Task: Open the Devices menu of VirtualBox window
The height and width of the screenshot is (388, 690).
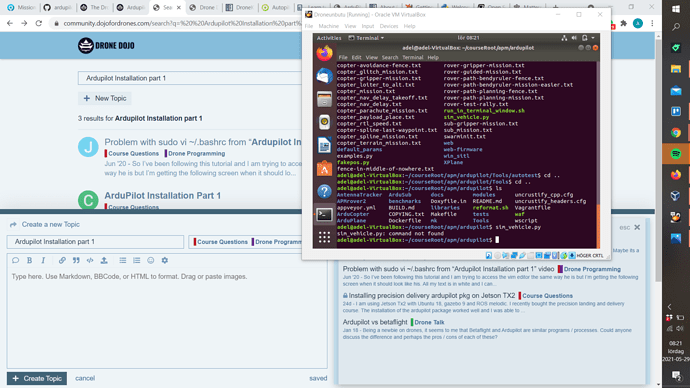Action: coord(389,26)
